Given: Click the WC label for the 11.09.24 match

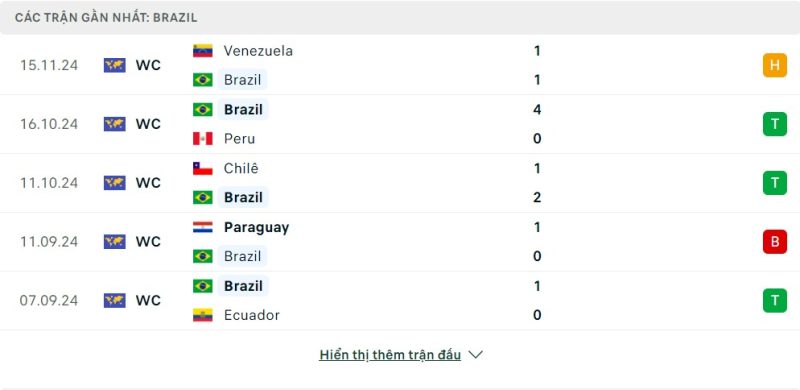Looking at the screenshot, I should tap(148, 241).
